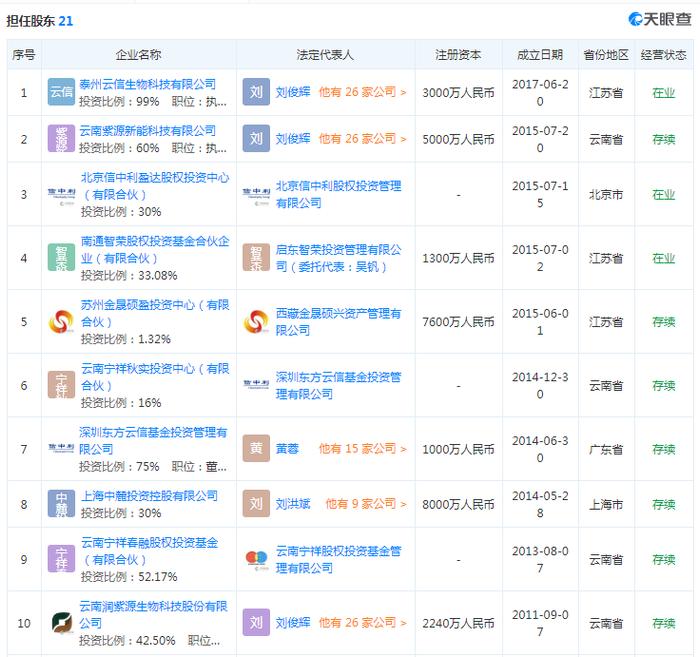Click the 黄 avatar beside 黄蓉
This screenshot has height=657, width=700.
tap(256, 448)
